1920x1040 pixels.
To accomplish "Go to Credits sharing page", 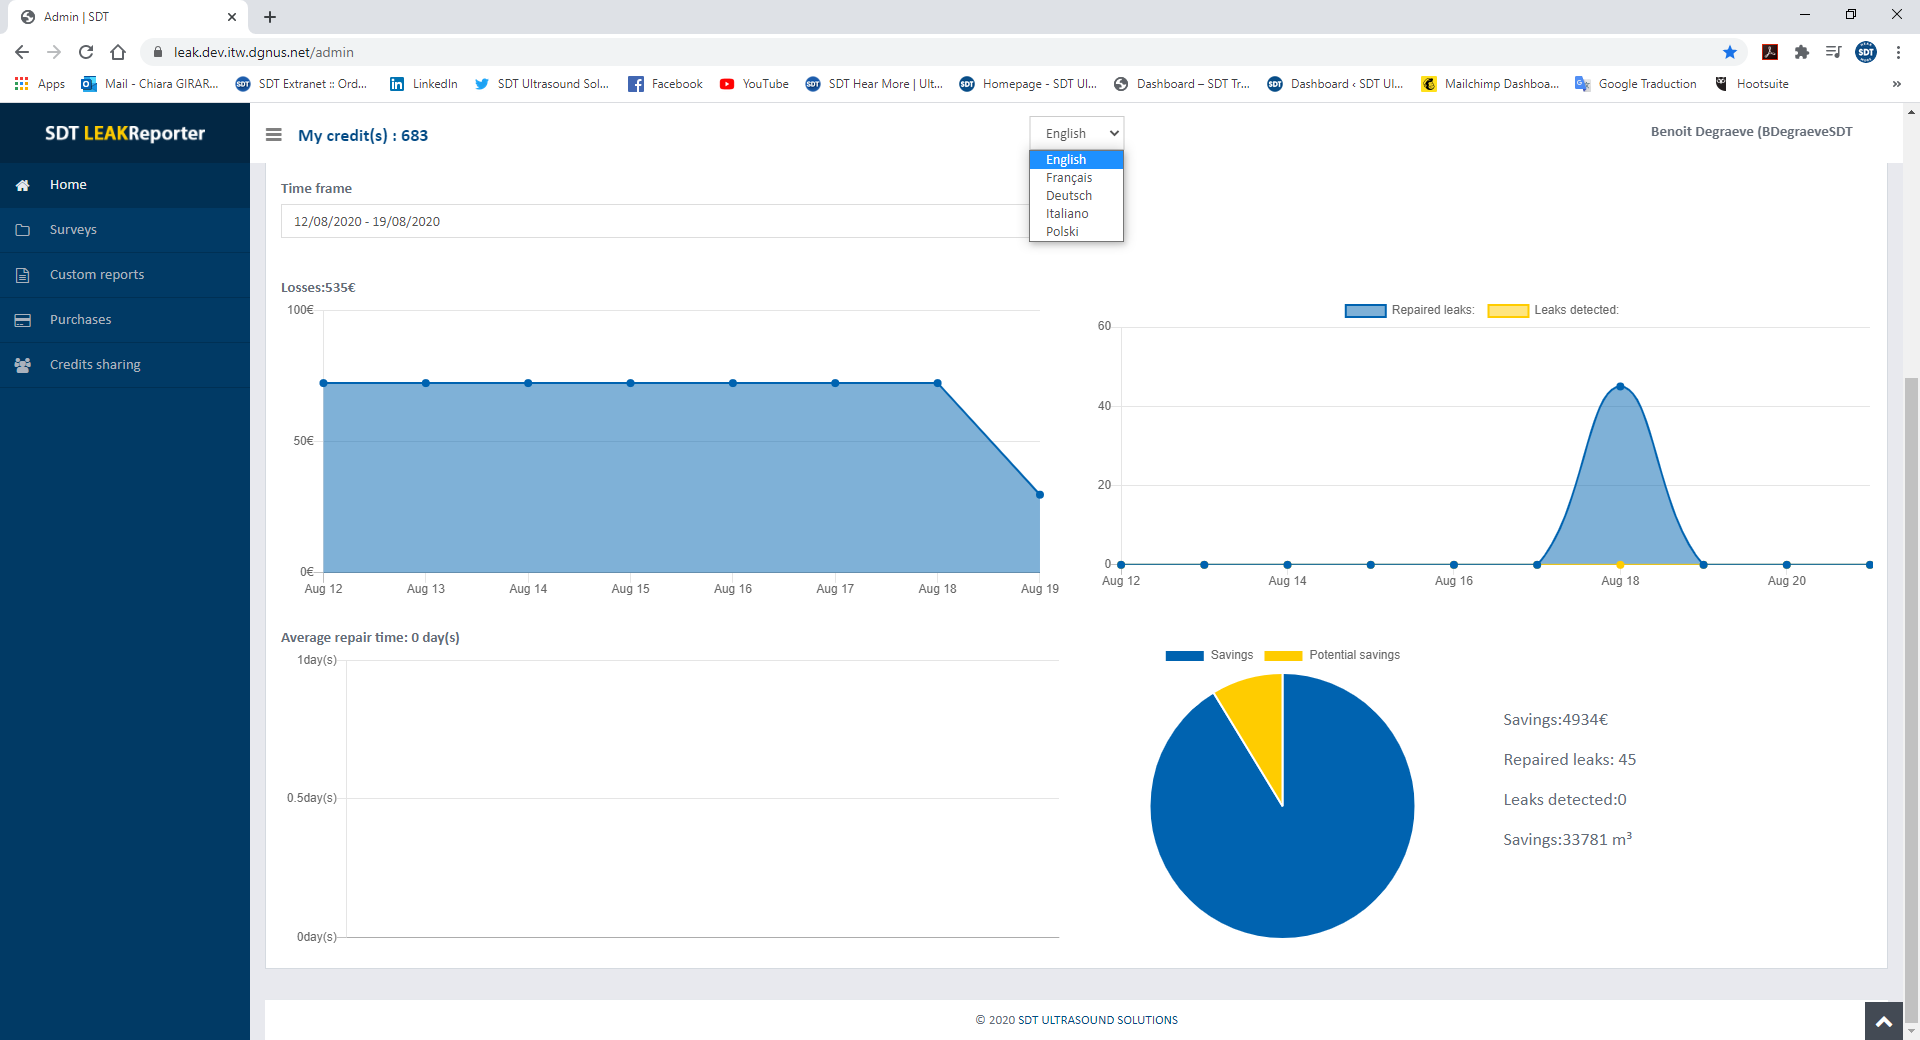I will [95, 365].
